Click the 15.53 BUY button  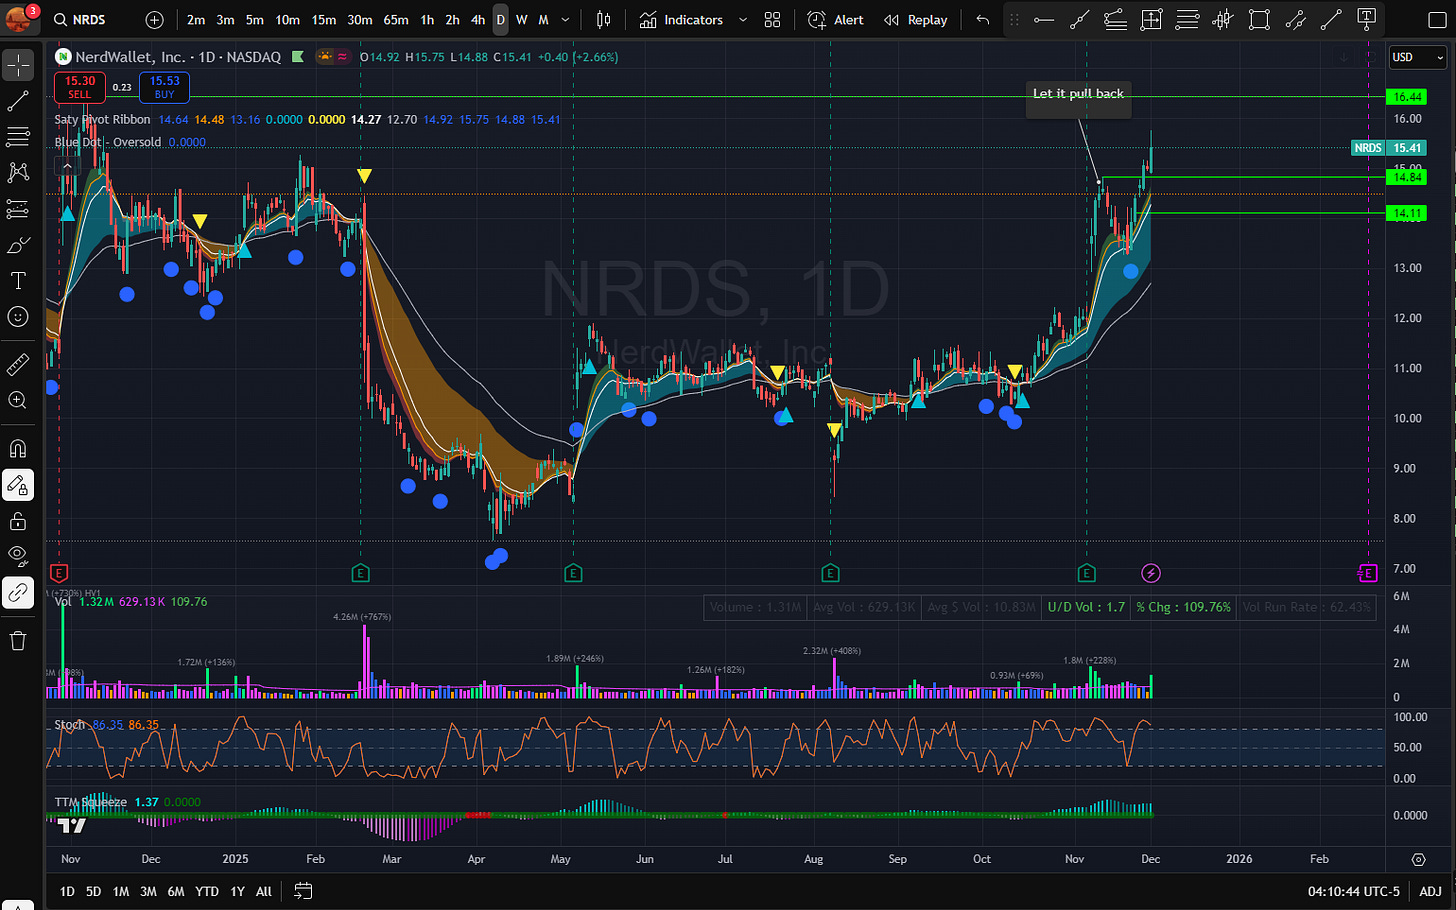pyautogui.click(x=165, y=87)
